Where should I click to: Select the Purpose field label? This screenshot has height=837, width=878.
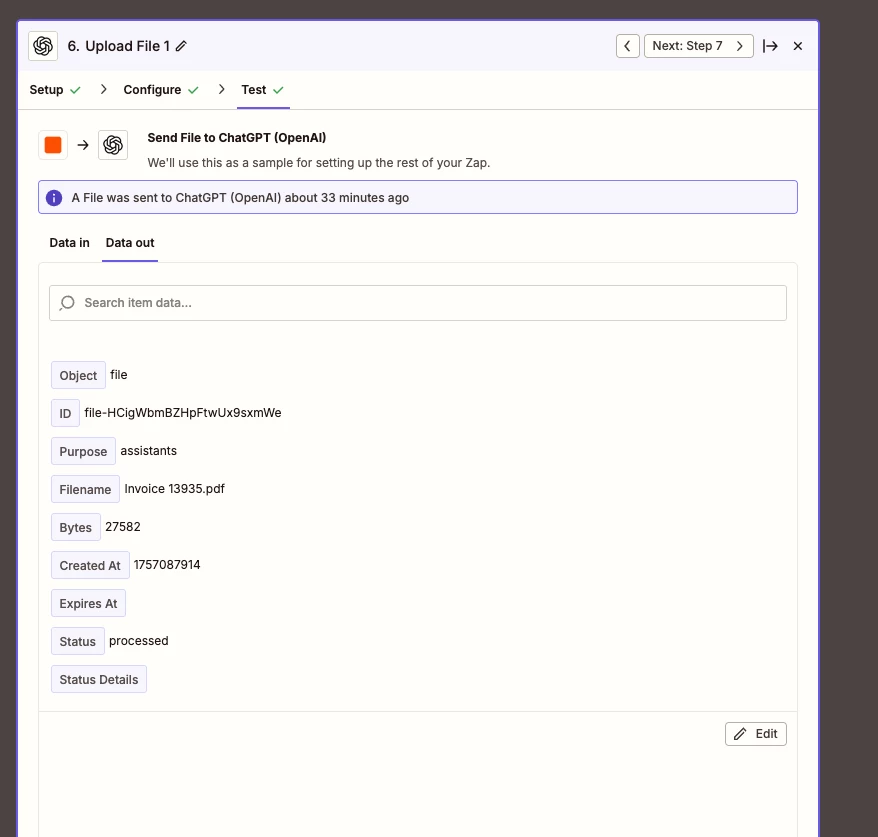pyautogui.click(x=83, y=451)
